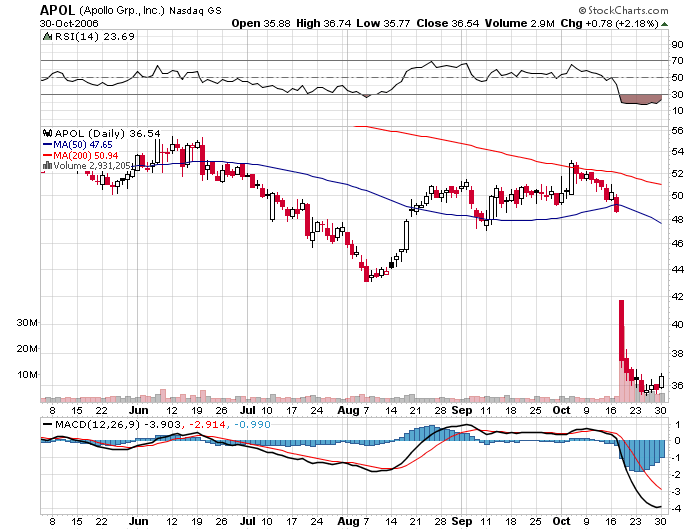Click the Aug label on the price chart axis
700x530 pixels.
[x=348, y=410]
